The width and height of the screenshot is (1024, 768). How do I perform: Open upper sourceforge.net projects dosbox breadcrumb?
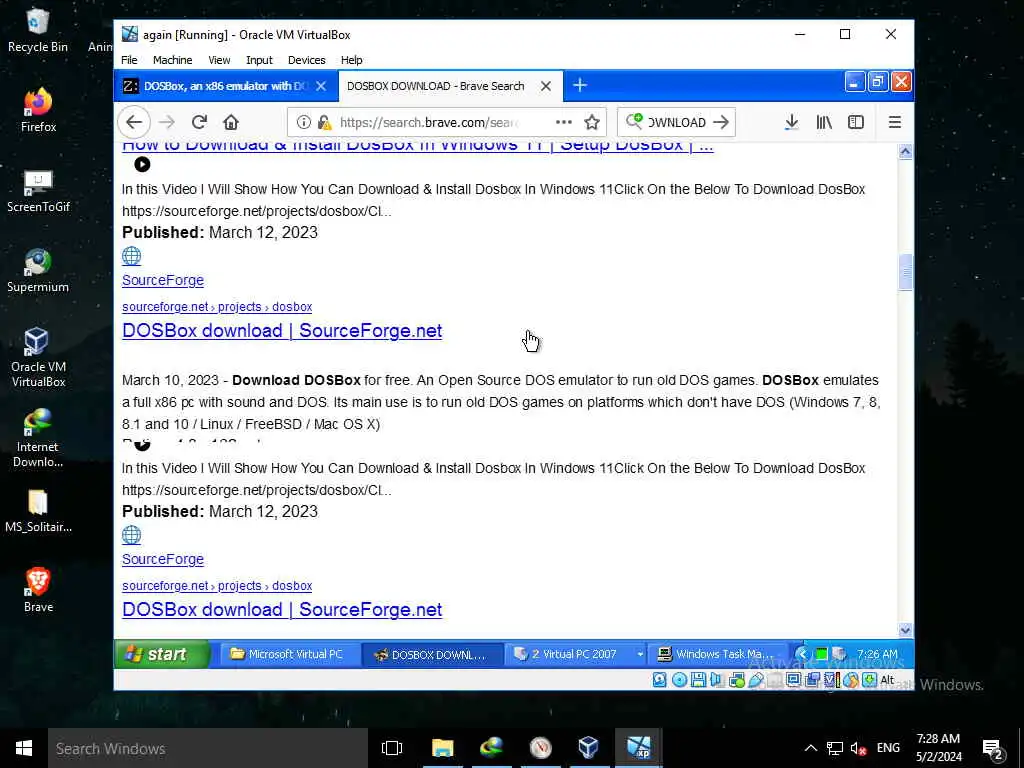[217, 307]
